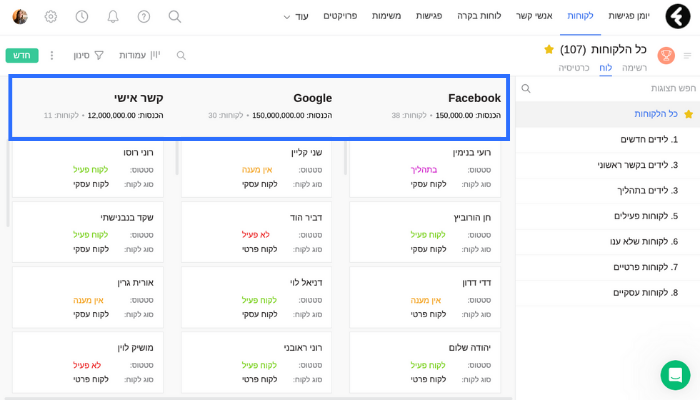Open the רועי בנימין customer card
The image size is (700, 400).
[425, 169]
